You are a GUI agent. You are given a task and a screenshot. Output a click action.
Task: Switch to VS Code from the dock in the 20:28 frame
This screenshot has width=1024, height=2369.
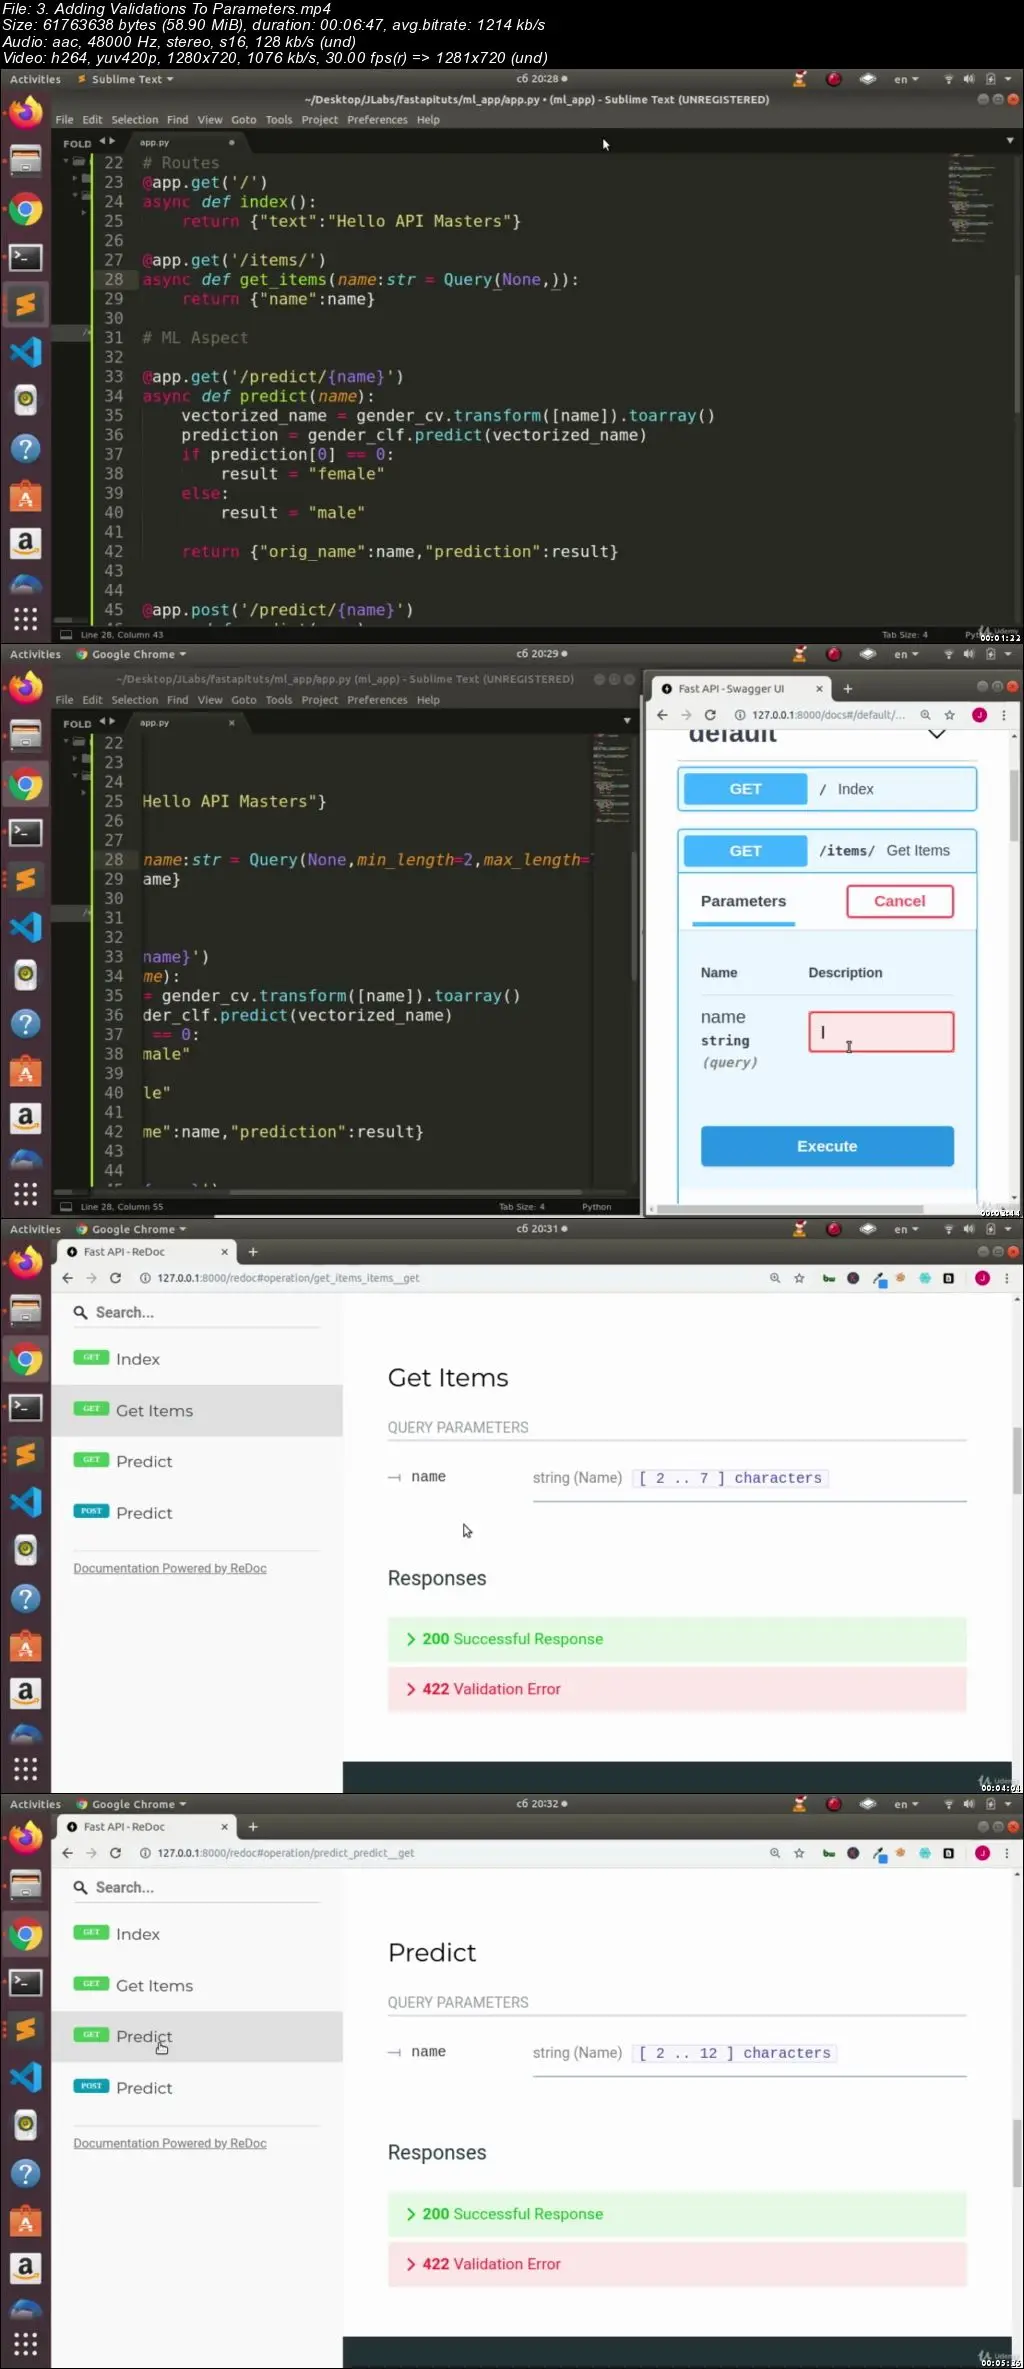(x=26, y=352)
